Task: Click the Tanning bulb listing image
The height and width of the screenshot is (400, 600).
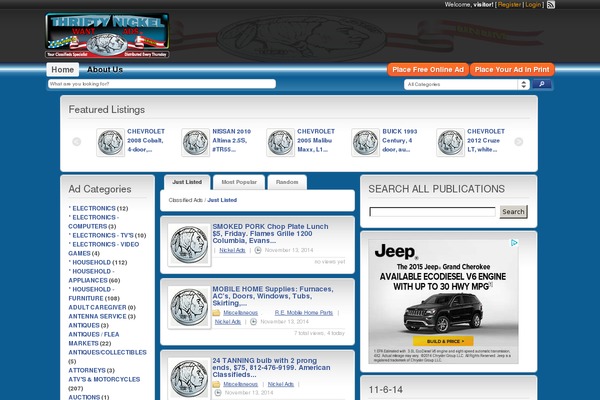Action: (x=189, y=378)
